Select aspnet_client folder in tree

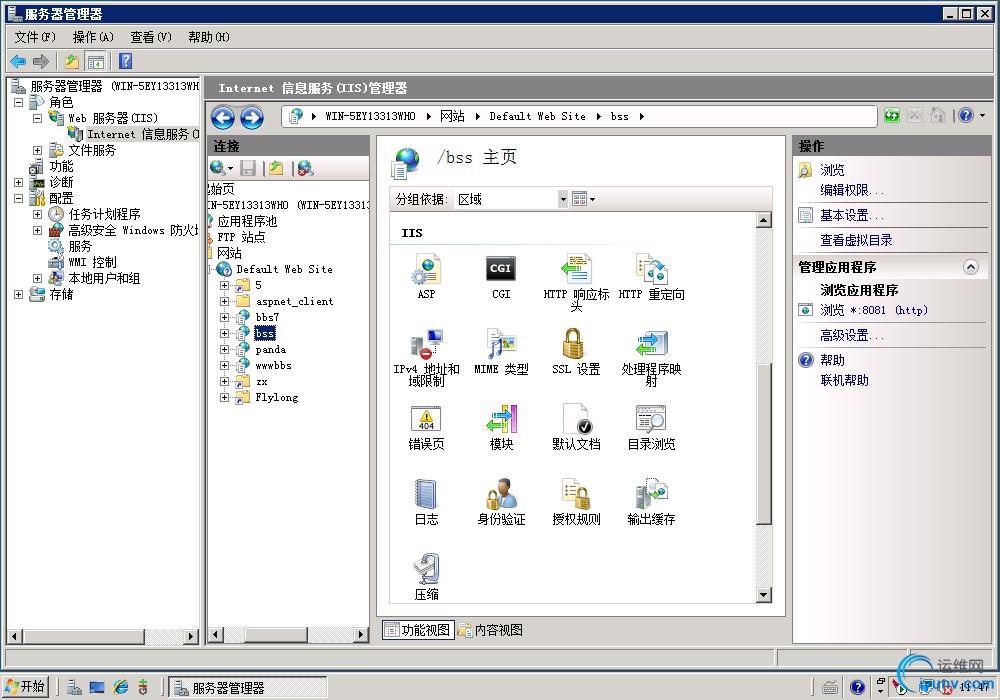[295, 302]
